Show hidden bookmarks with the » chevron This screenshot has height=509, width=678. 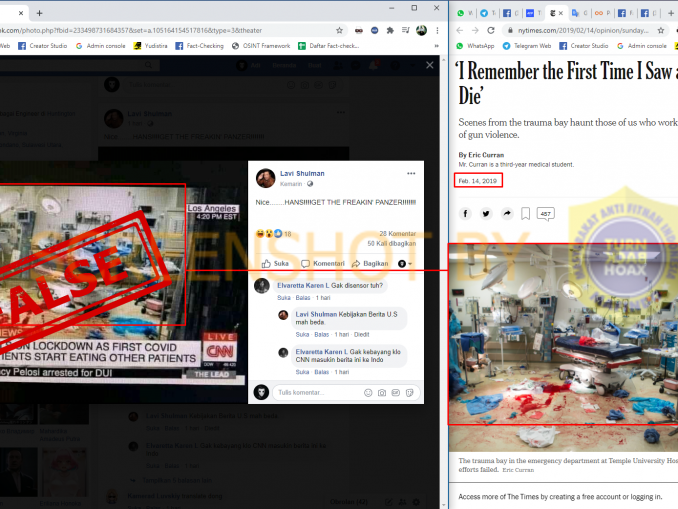coord(437,46)
